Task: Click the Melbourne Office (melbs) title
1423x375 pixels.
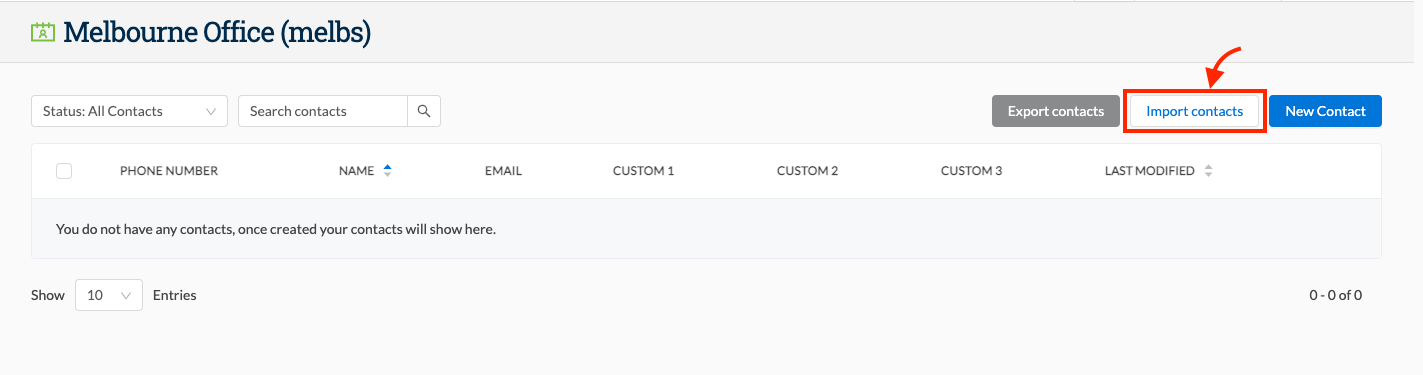Action: 217,32
